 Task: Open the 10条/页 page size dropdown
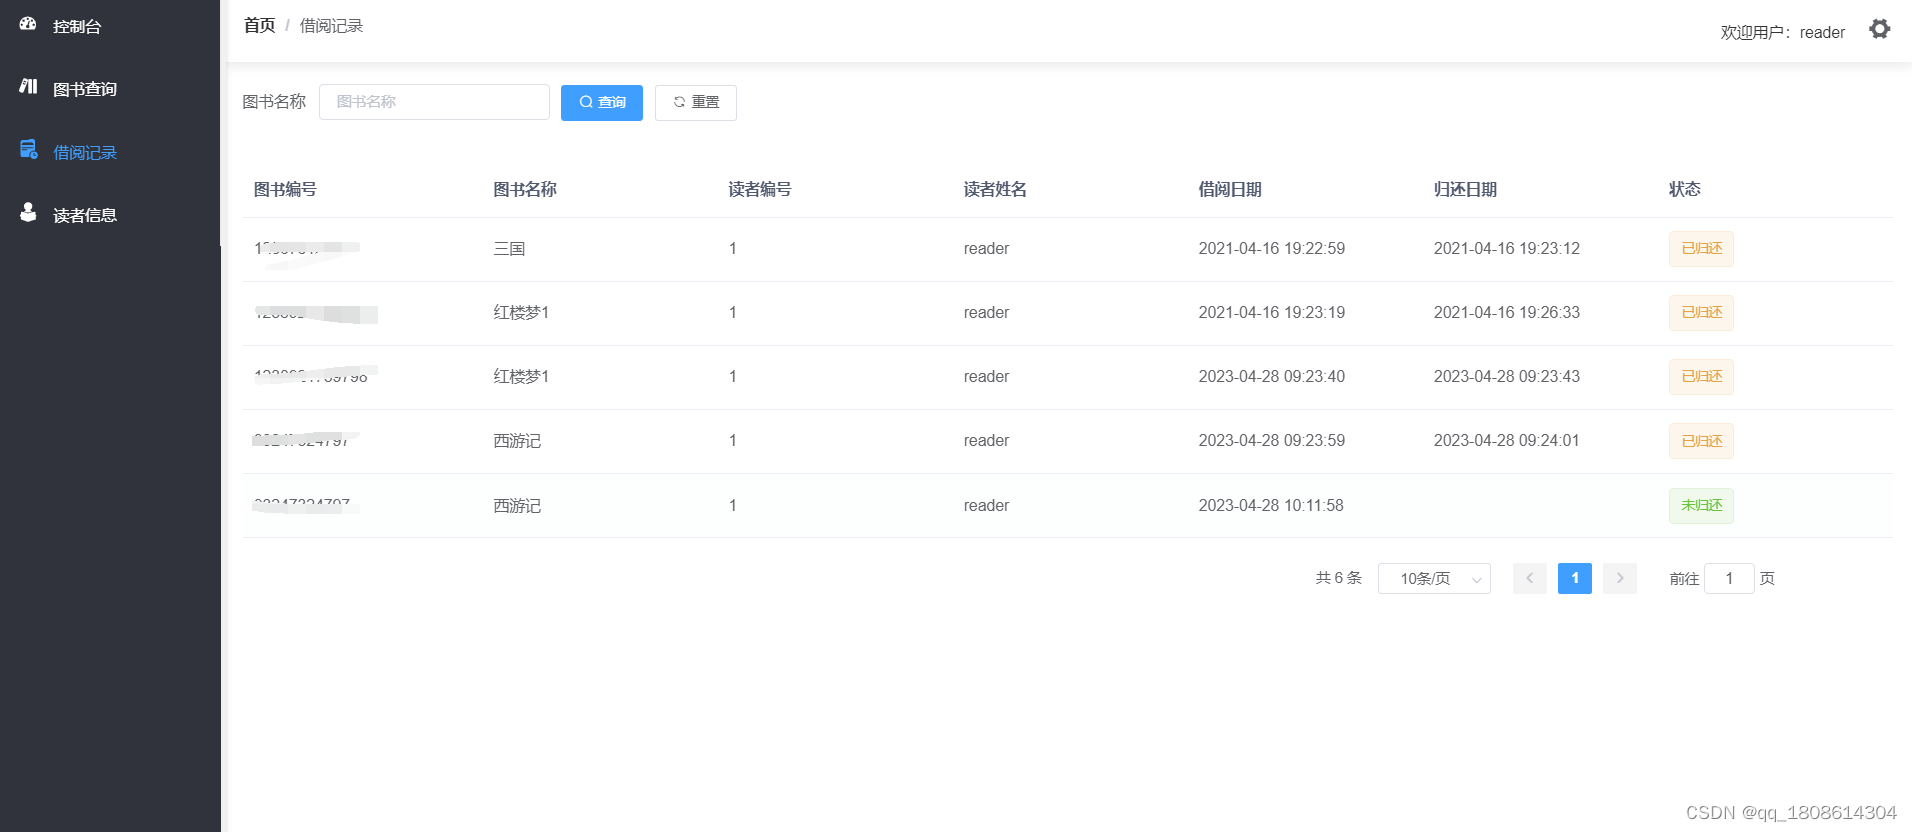[x=1433, y=578]
